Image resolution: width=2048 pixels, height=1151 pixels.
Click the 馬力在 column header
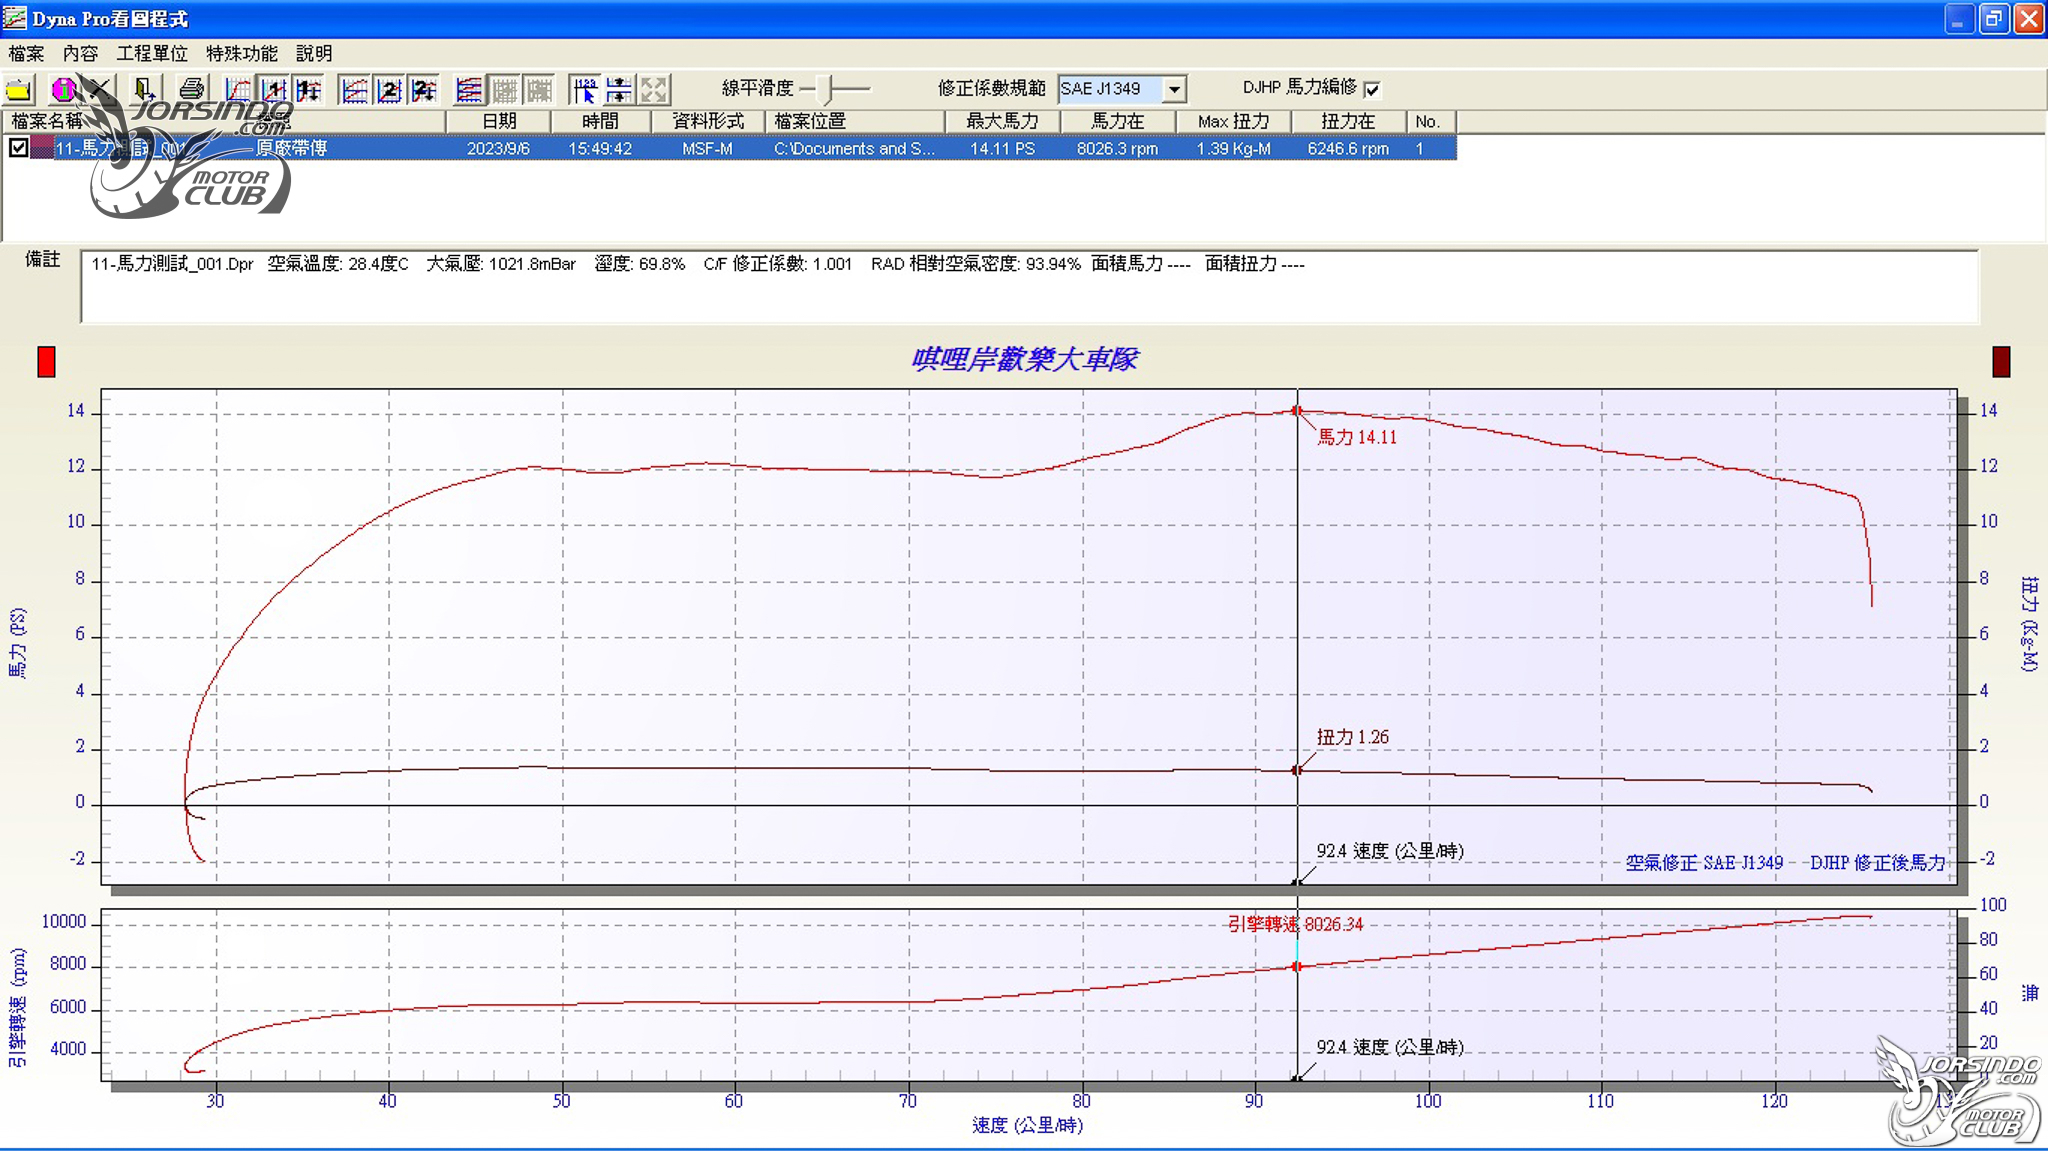coord(1117,121)
